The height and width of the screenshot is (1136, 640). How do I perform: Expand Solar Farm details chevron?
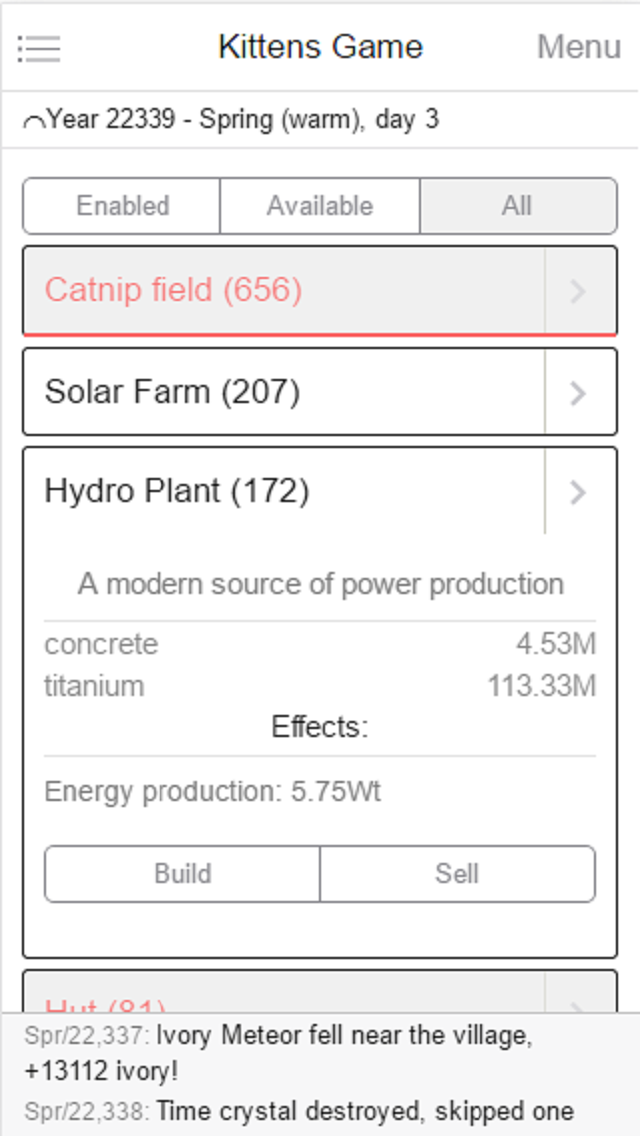[578, 393]
